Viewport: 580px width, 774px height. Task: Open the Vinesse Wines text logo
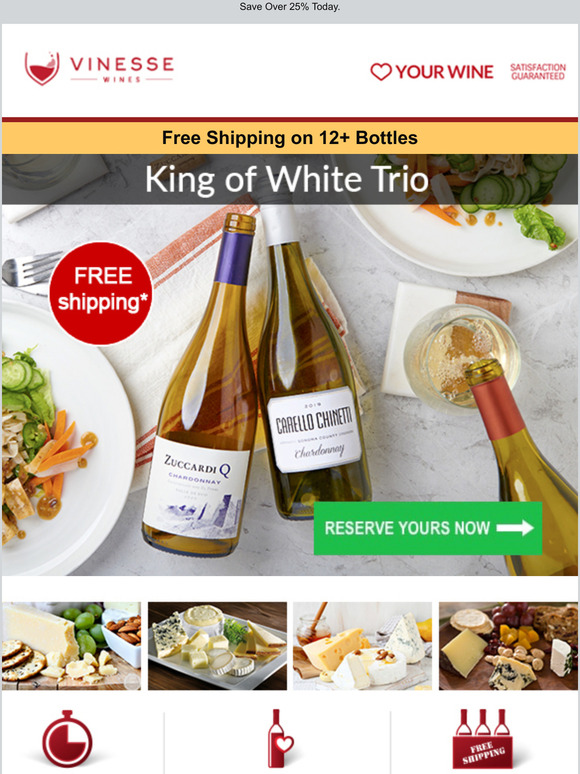click(x=121, y=68)
